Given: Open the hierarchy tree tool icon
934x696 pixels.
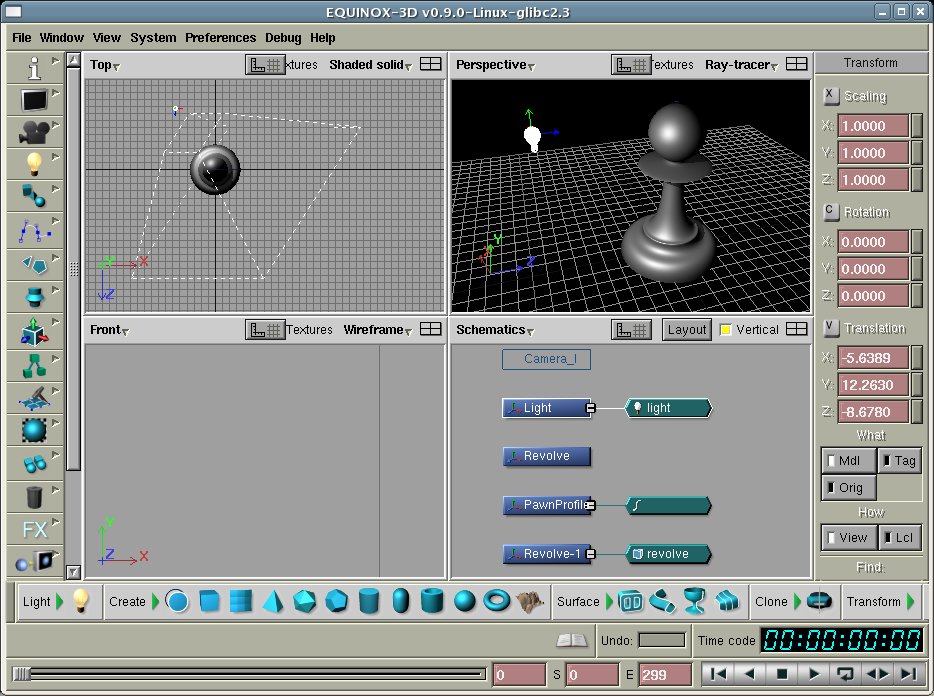Looking at the screenshot, I should (x=34, y=365).
